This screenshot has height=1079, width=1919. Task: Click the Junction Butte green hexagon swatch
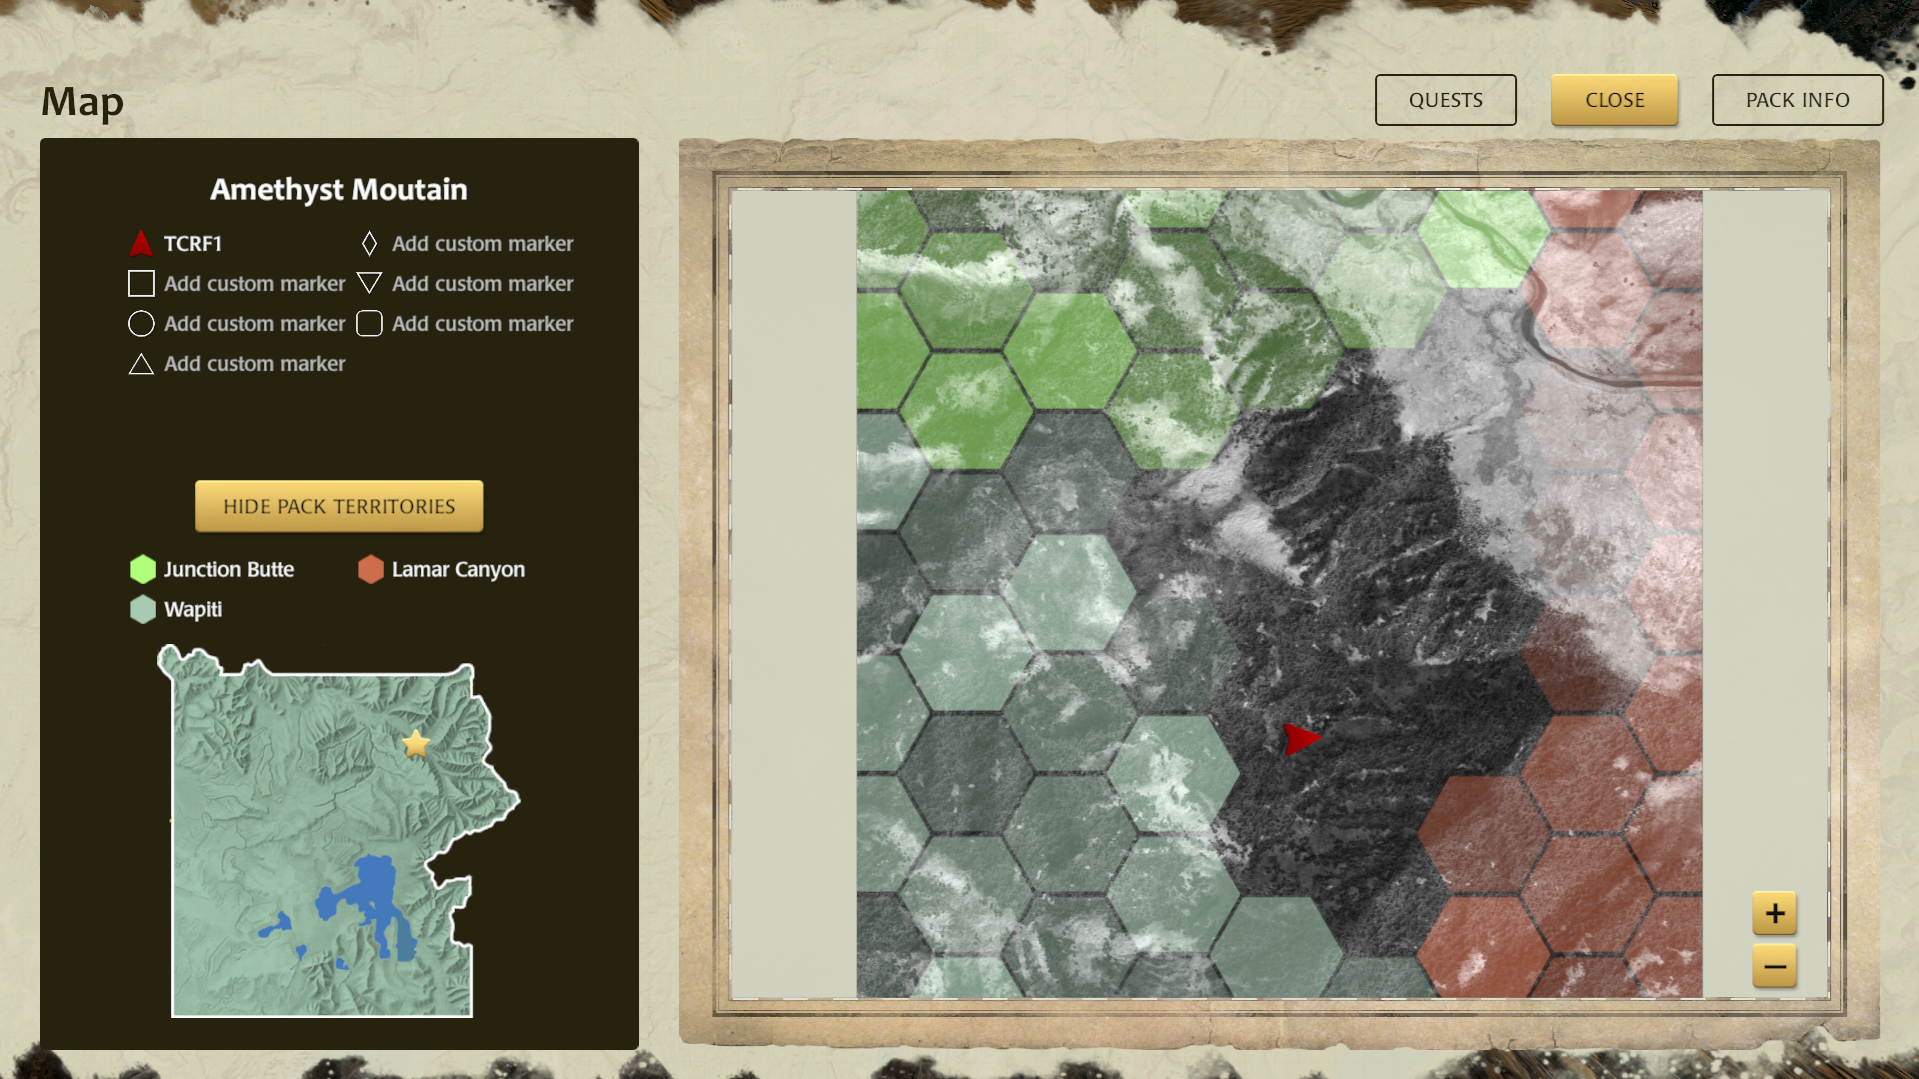pos(143,569)
